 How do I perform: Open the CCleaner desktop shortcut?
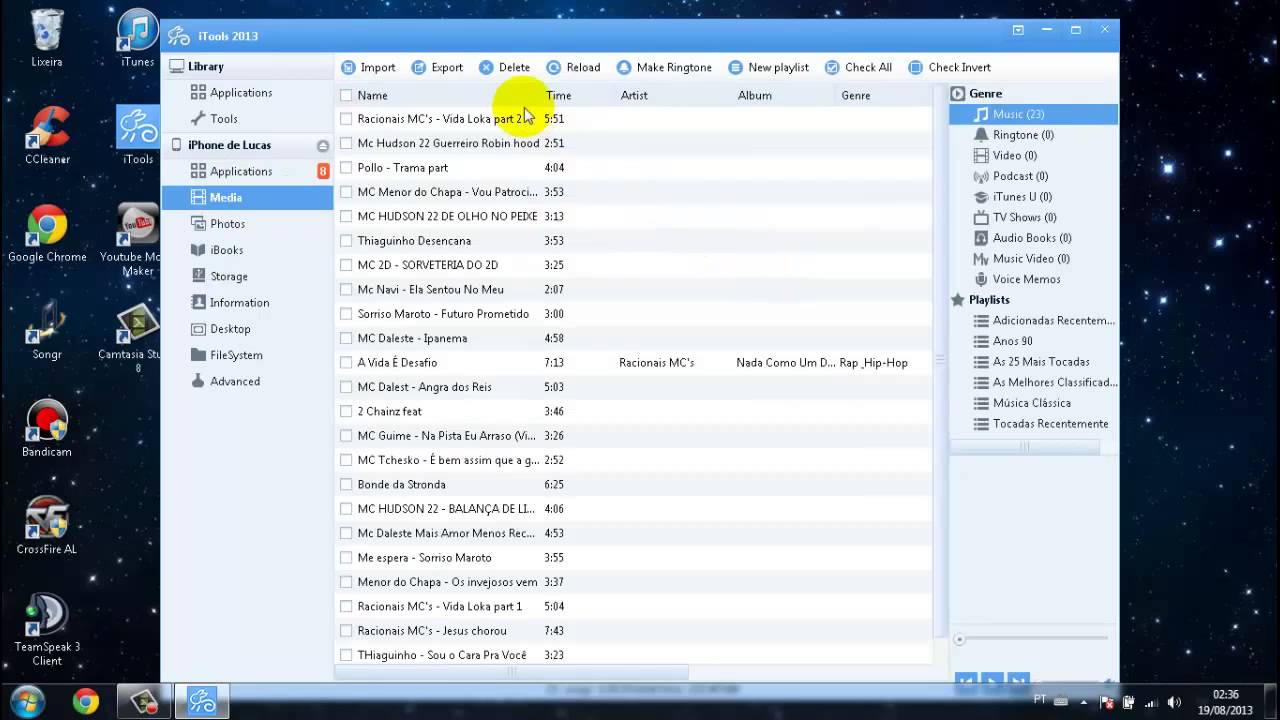tap(47, 137)
